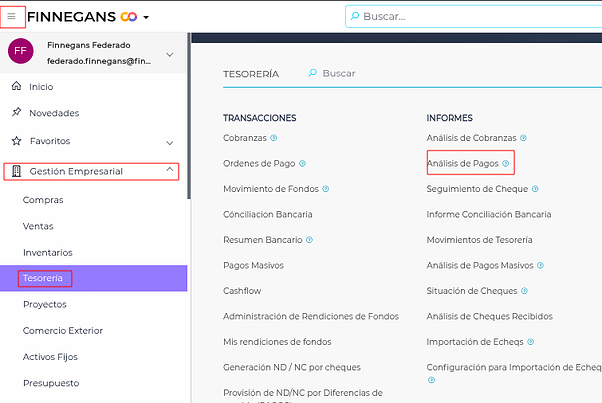Click the Favoritos star icon
Image resolution: width=602 pixels, height=403 pixels.
[x=16, y=141]
